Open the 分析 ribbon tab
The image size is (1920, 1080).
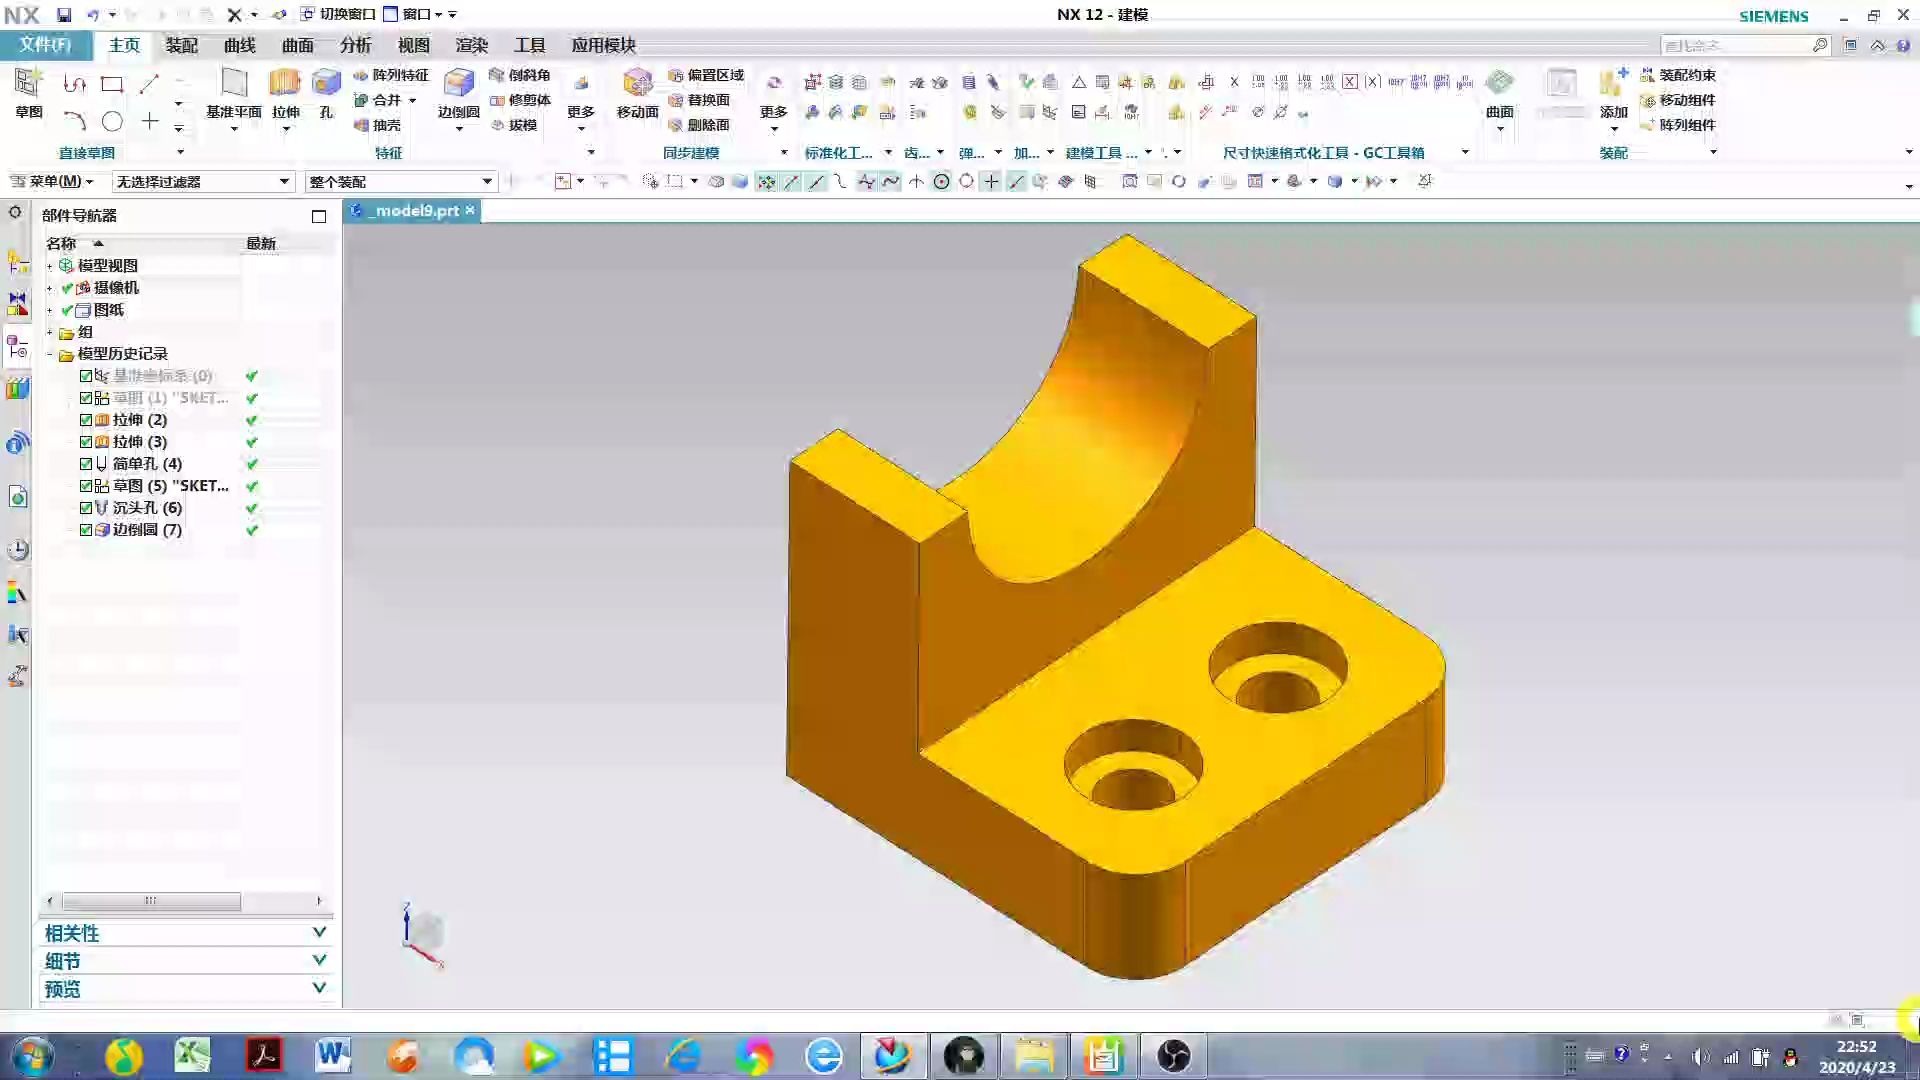[x=355, y=45]
